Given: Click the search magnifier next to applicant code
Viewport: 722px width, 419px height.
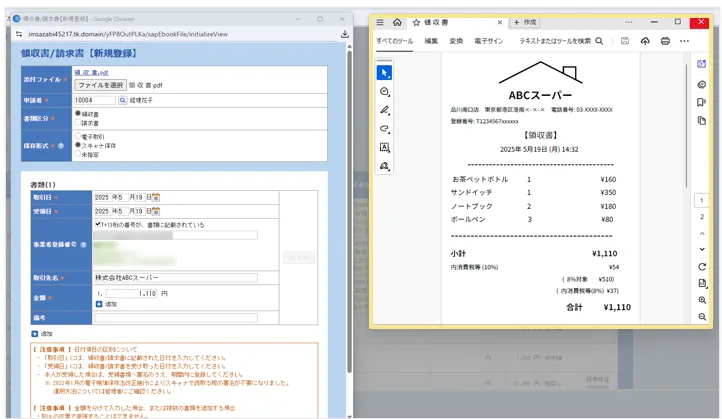Looking at the screenshot, I should pyautogui.click(x=123, y=100).
